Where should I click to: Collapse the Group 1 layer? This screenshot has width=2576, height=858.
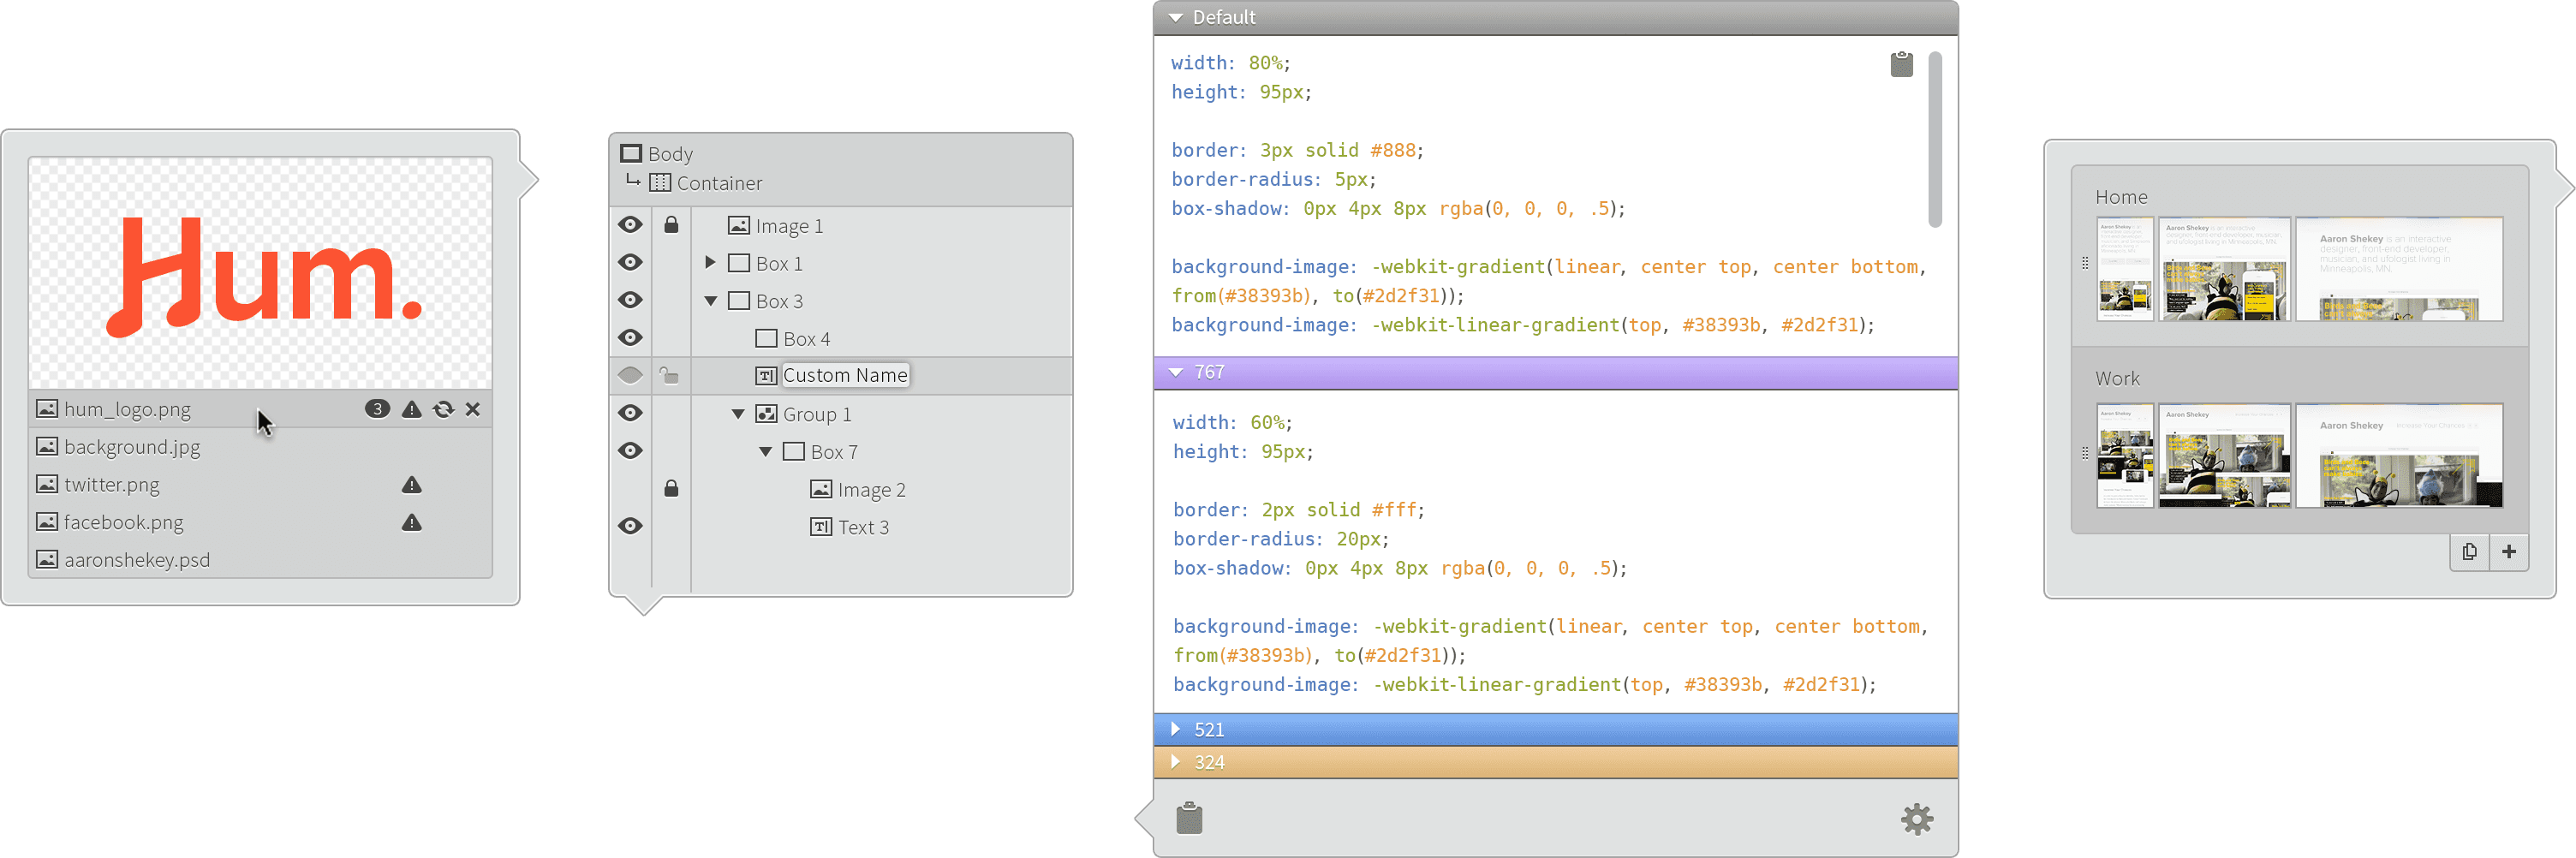[x=738, y=414]
